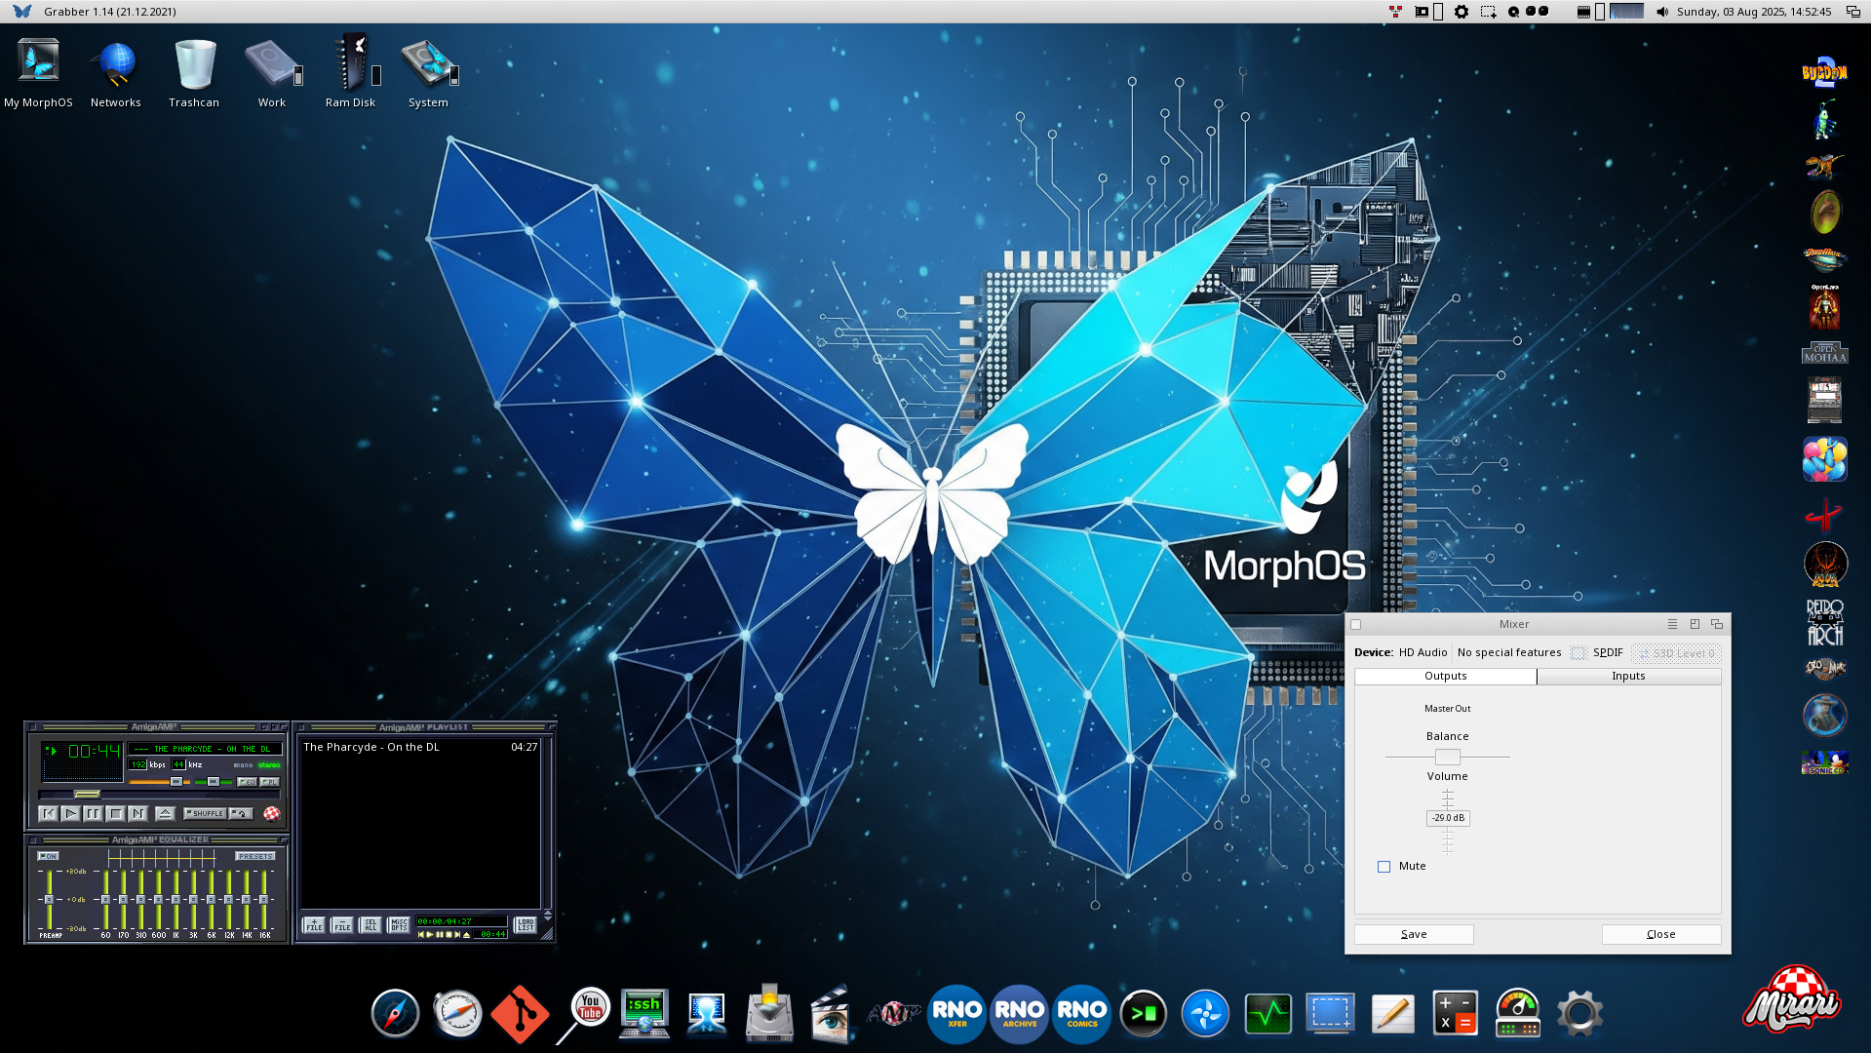Click the Next track button in AmigaAMP
The image size is (1871, 1053).
click(x=138, y=814)
